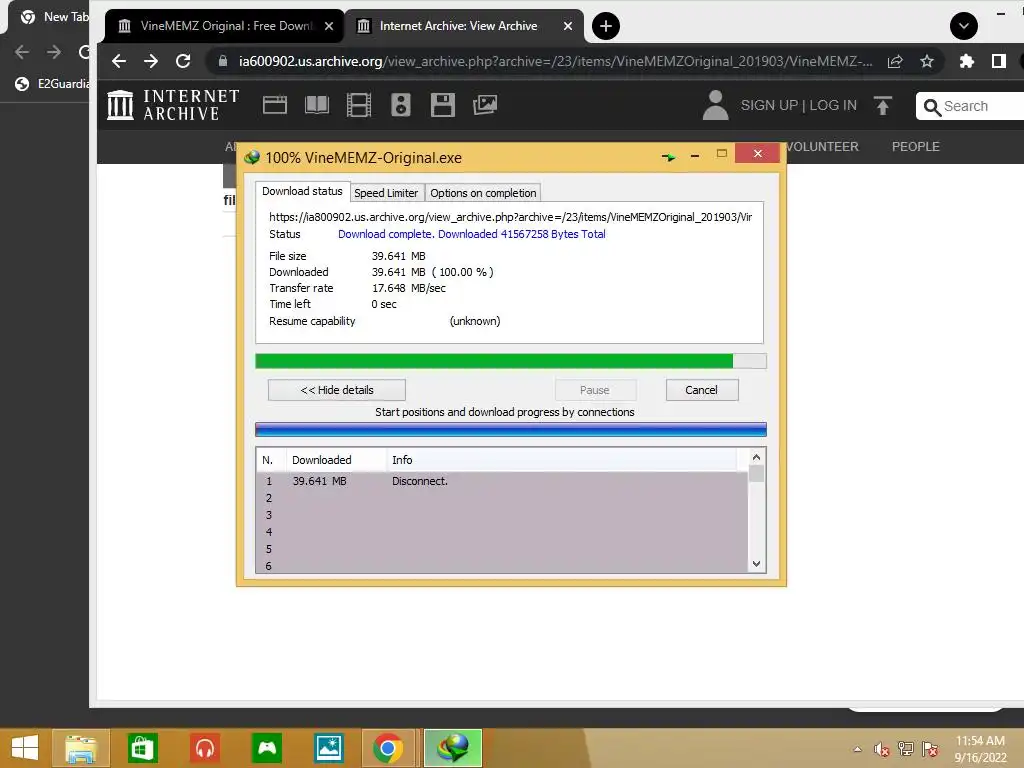Click the LOG IN link
The image size is (1024, 768).
click(833, 106)
